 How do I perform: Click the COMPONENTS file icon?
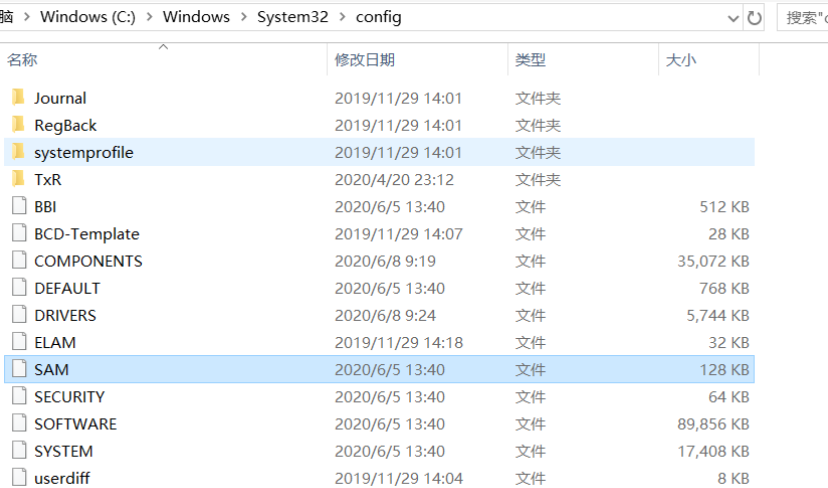click(19, 260)
